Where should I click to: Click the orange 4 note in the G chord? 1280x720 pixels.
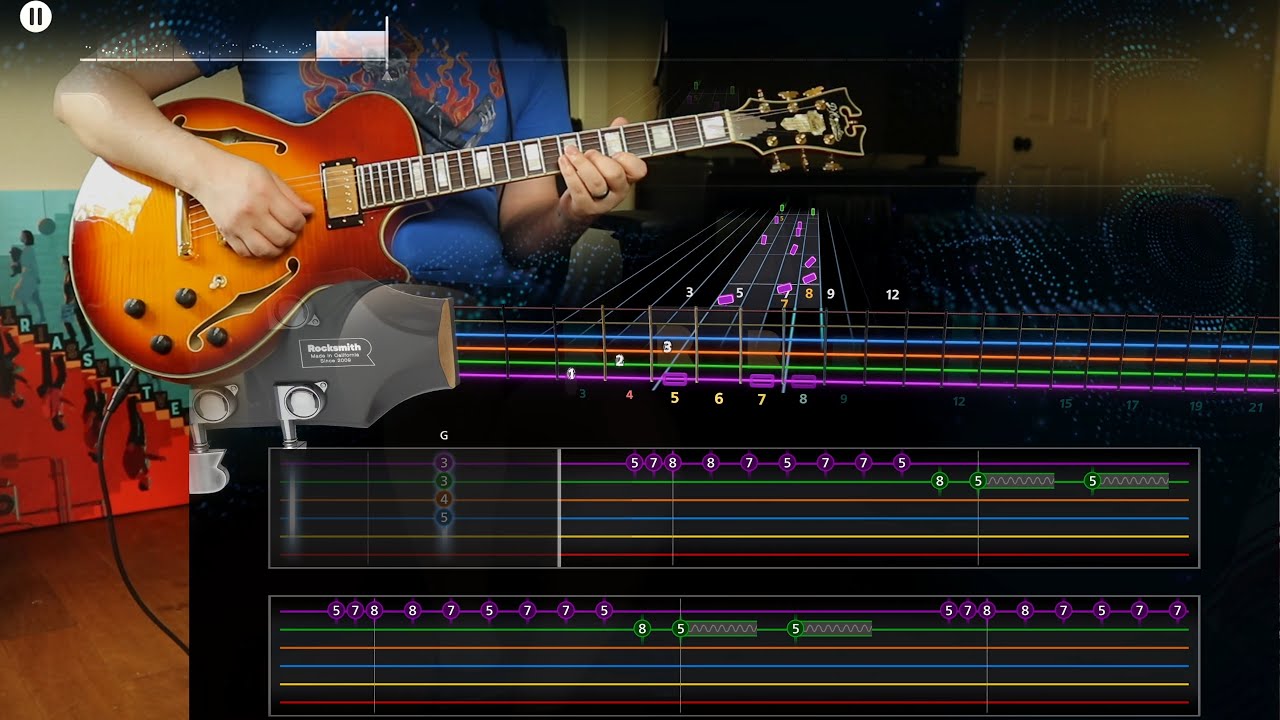click(x=444, y=499)
